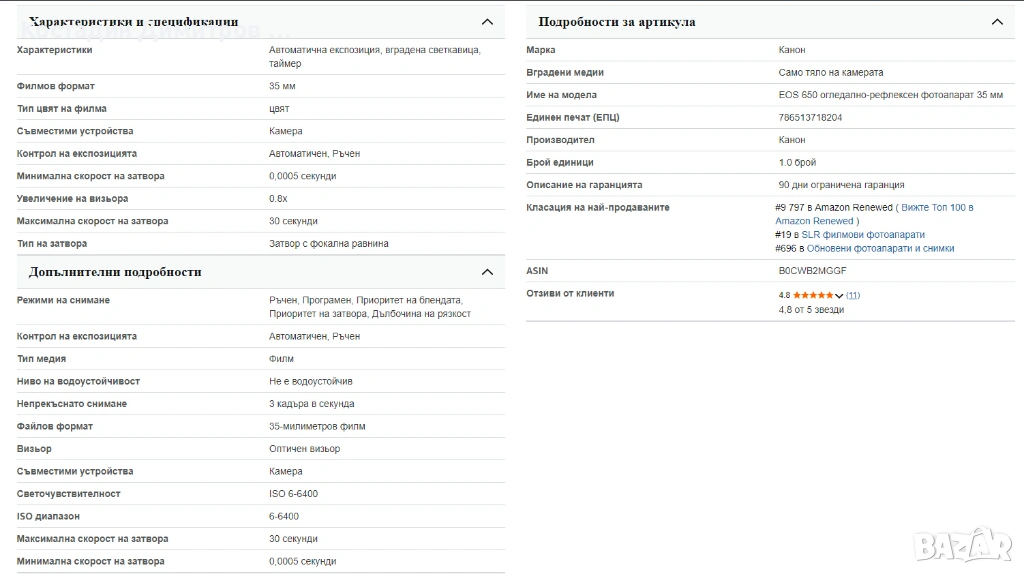Image resolution: width=1024 pixels, height=574 pixels.
Task: Collapse the Характеристики и спецификации section chevron
Action: click(x=487, y=22)
